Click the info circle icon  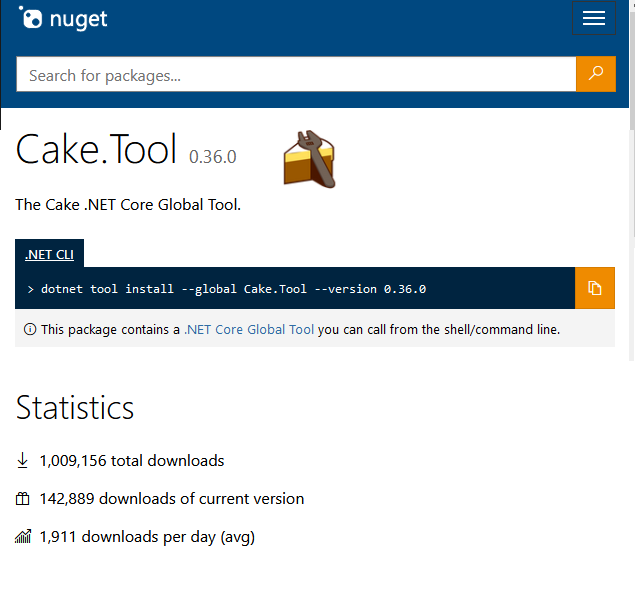30,329
